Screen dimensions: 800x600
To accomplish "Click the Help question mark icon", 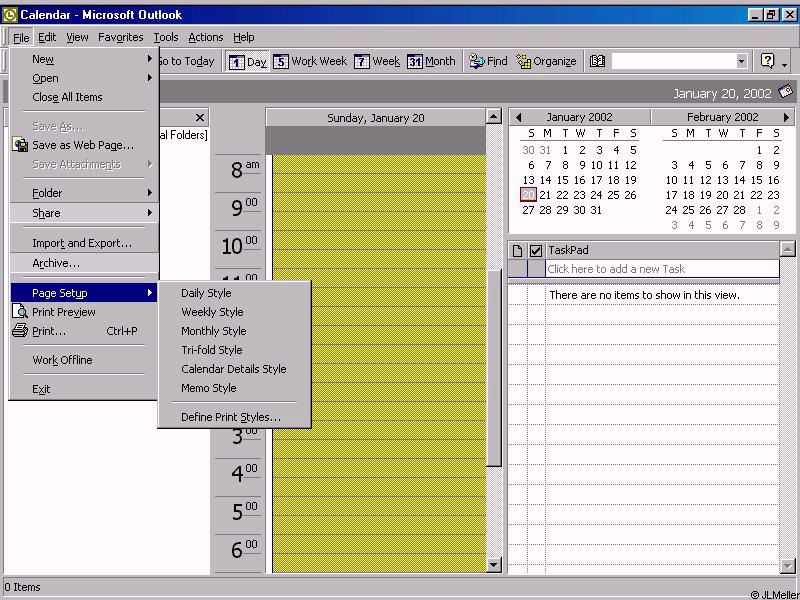I will point(767,61).
